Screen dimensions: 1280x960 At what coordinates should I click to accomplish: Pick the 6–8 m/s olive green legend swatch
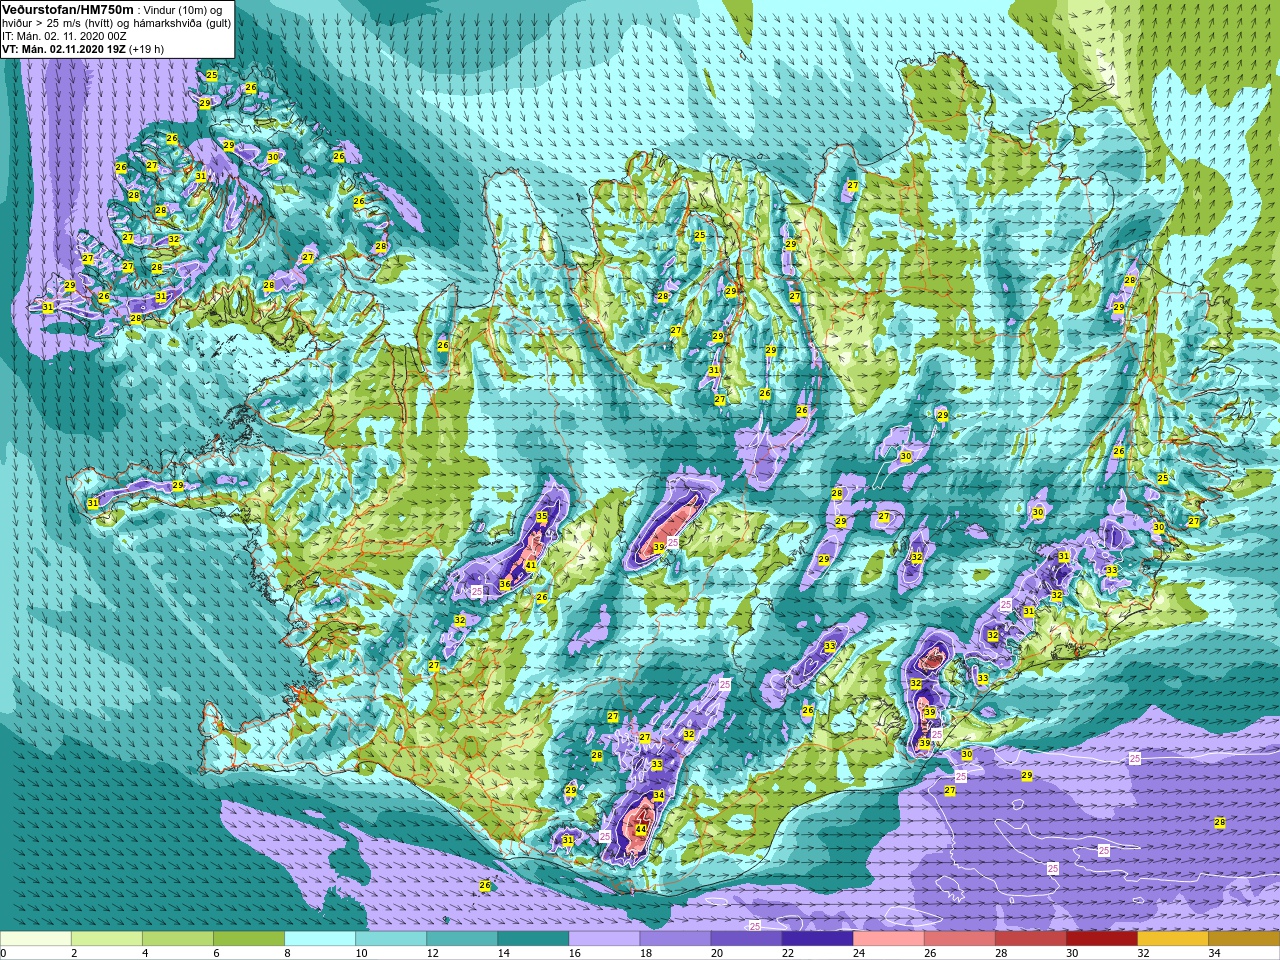pyautogui.click(x=249, y=939)
